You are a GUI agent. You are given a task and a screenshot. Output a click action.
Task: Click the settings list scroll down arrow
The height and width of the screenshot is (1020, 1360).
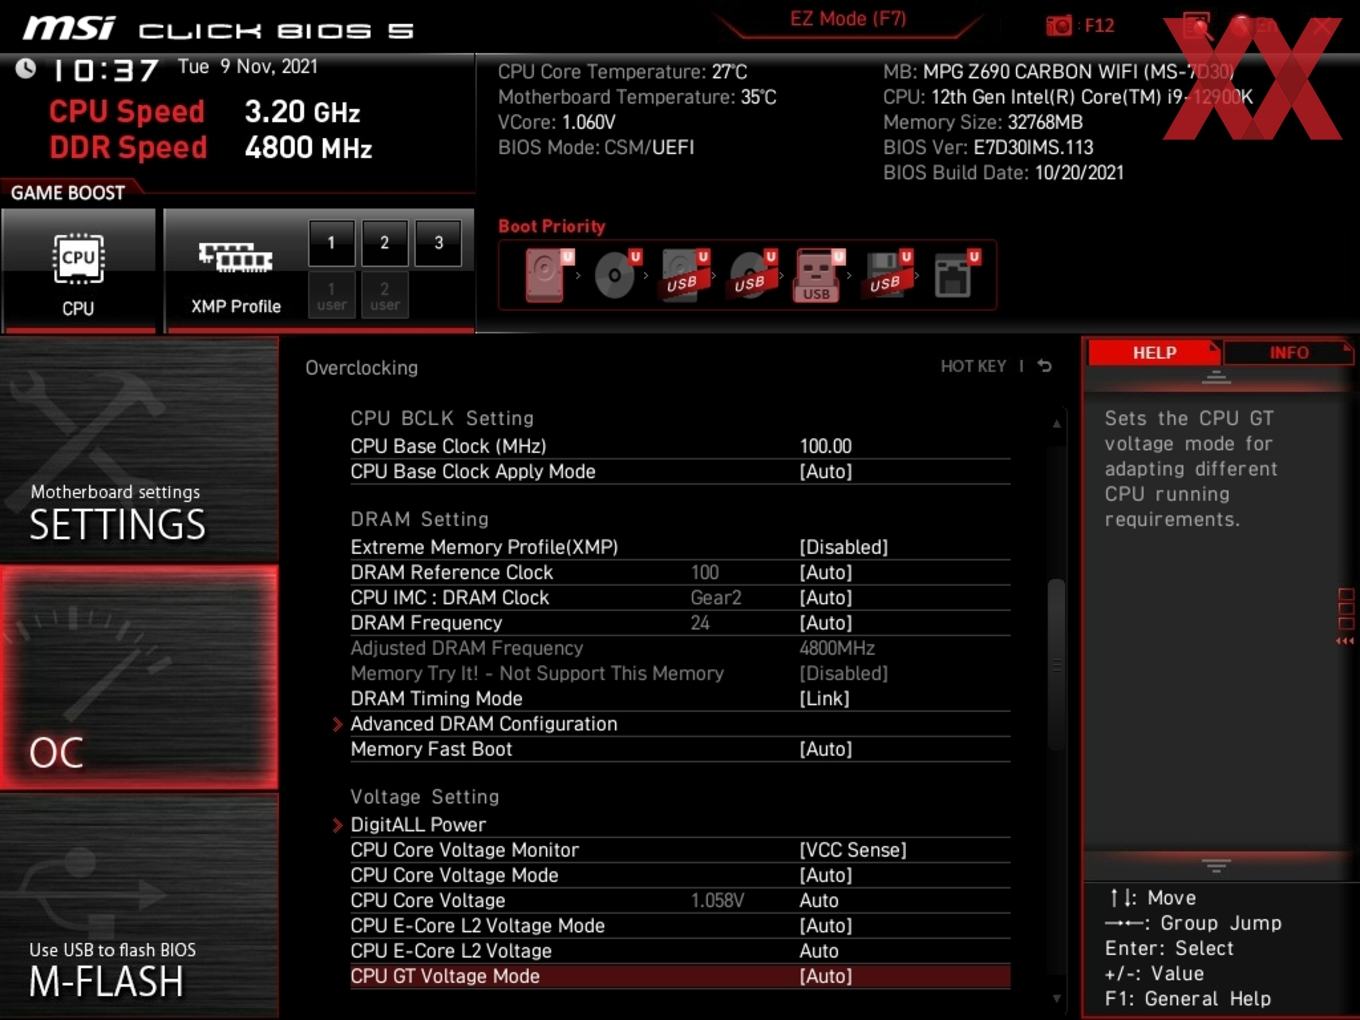(1056, 998)
